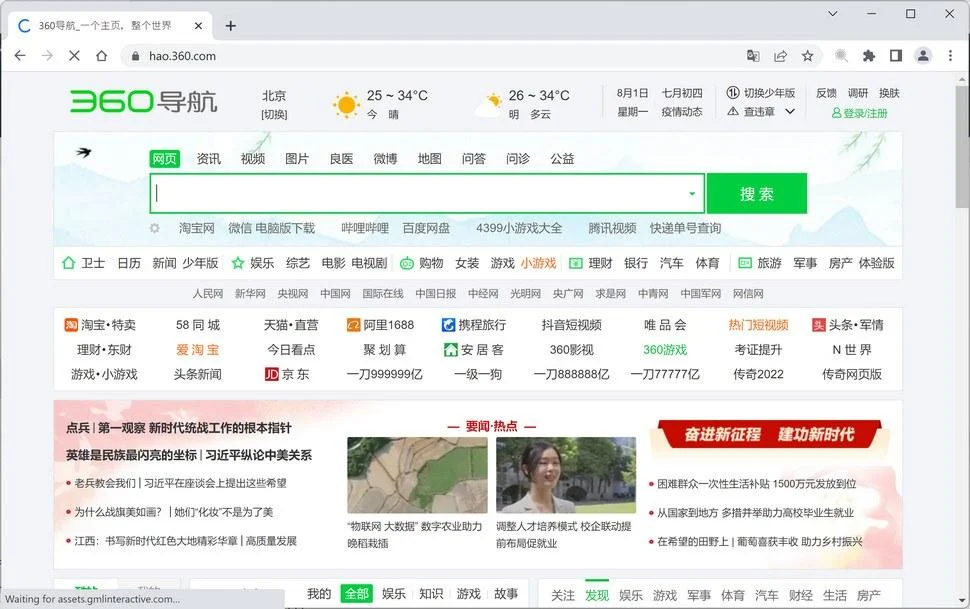The width and height of the screenshot is (970, 609).
Task: Expand the search suggestions dropdown arrow
Action: tap(692, 194)
